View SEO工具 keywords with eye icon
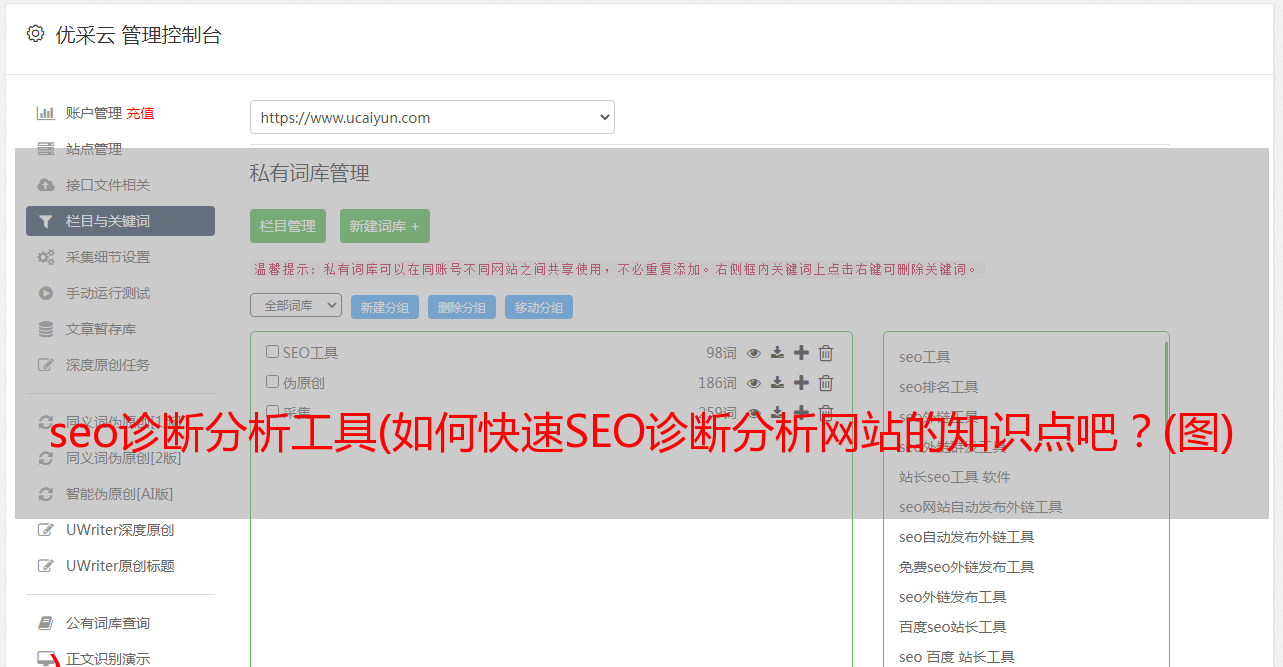The width and height of the screenshot is (1283, 667). click(754, 353)
